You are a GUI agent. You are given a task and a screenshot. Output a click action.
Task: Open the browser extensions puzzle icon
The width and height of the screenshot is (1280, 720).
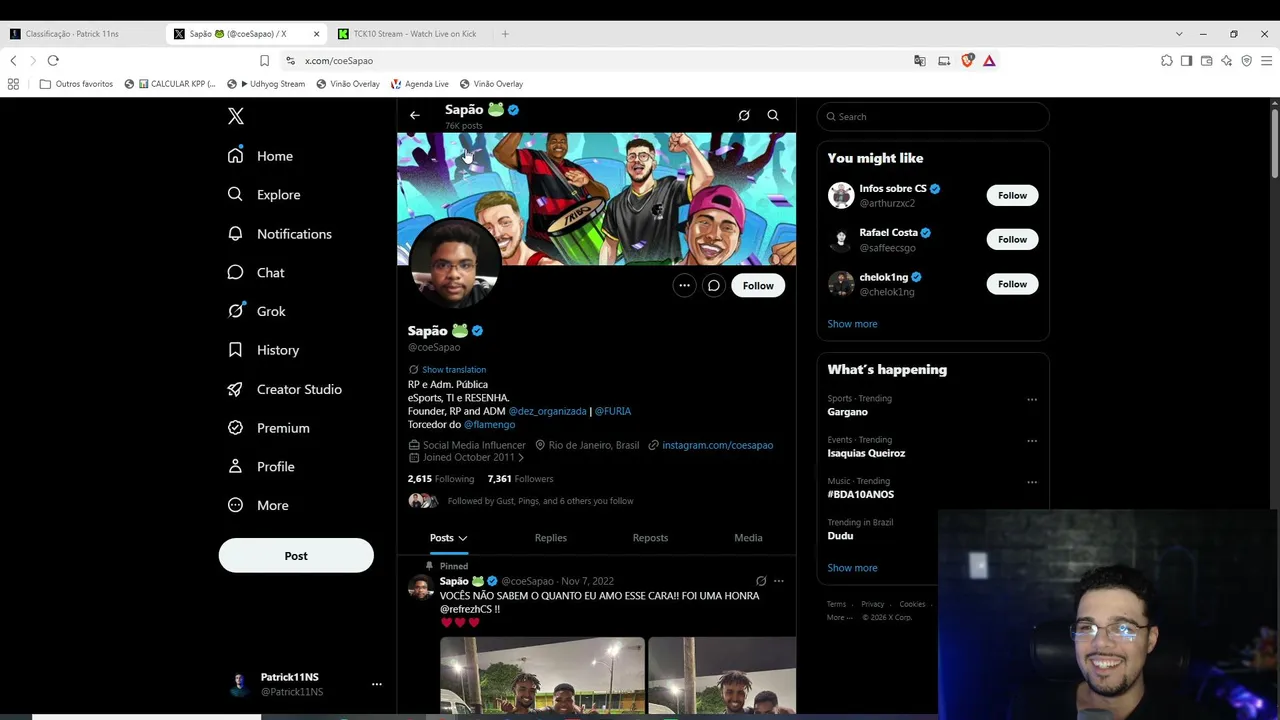(1167, 61)
